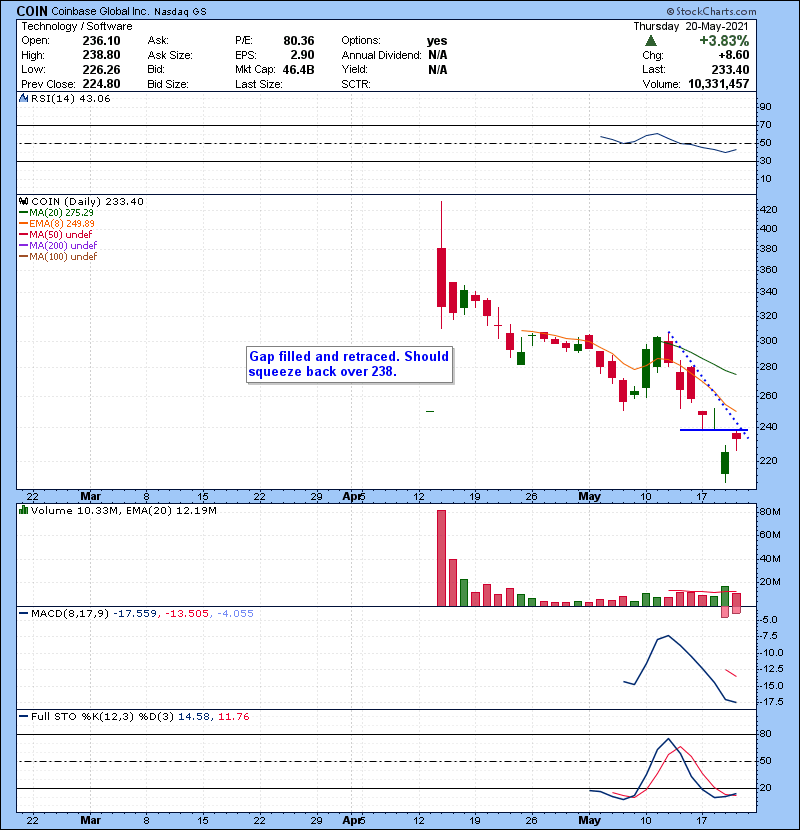Click the P/E value 80.36
The image size is (800, 830).
[x=299, y=41]
